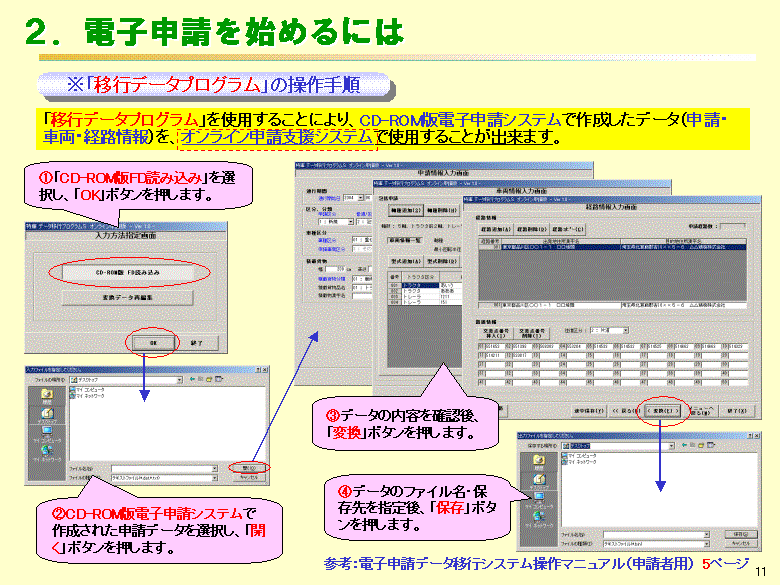The width and height of the screenshot is (780, 585).
Task: Click intersection number field 01
Action: [x=495, y=346]
